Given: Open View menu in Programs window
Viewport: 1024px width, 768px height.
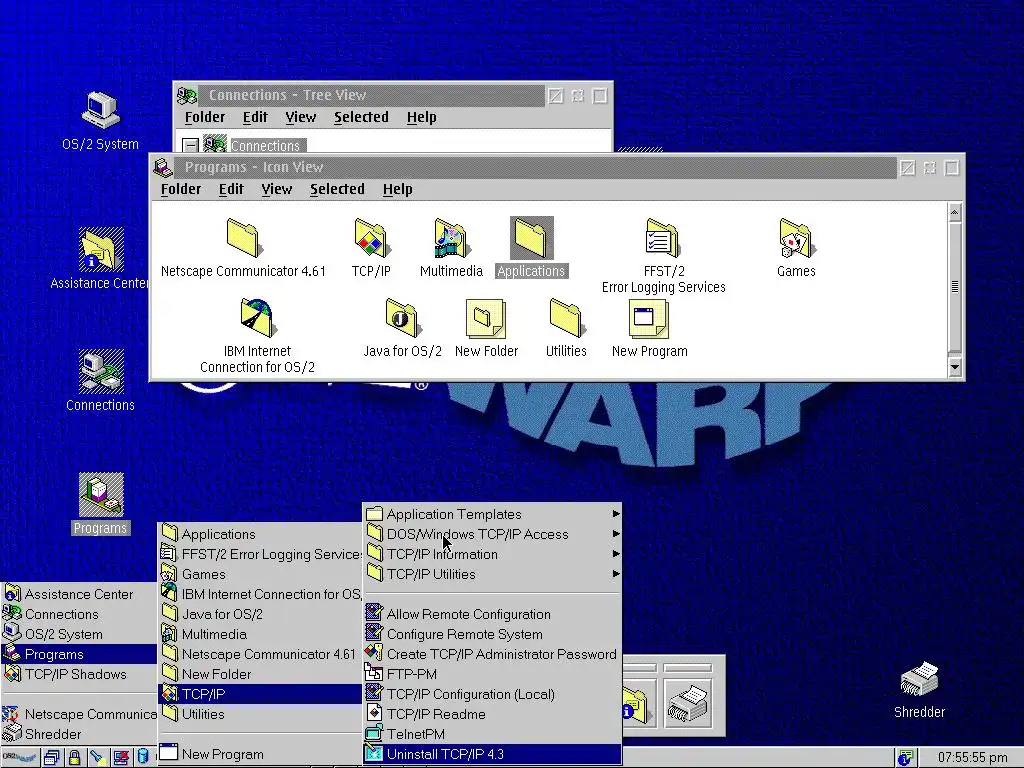Looking at the screenshot, I should click(277, 189).
